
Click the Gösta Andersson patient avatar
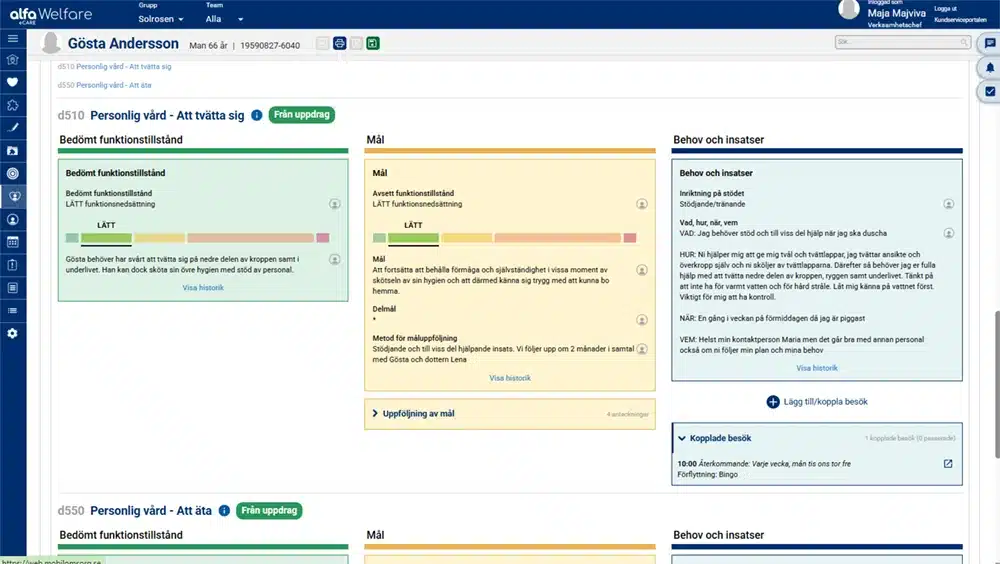(x=50, y=43)
